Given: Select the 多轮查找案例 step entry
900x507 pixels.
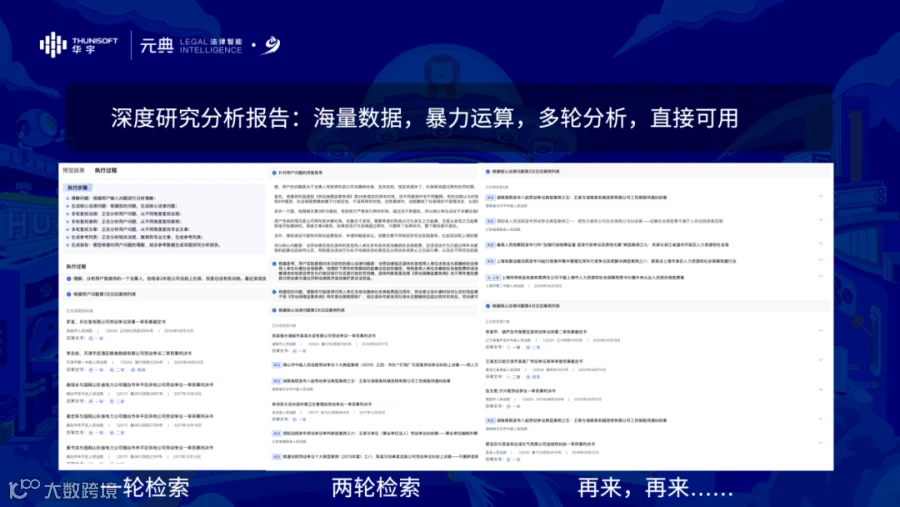Looking at the screenshot, I should (x=123, y=222).
